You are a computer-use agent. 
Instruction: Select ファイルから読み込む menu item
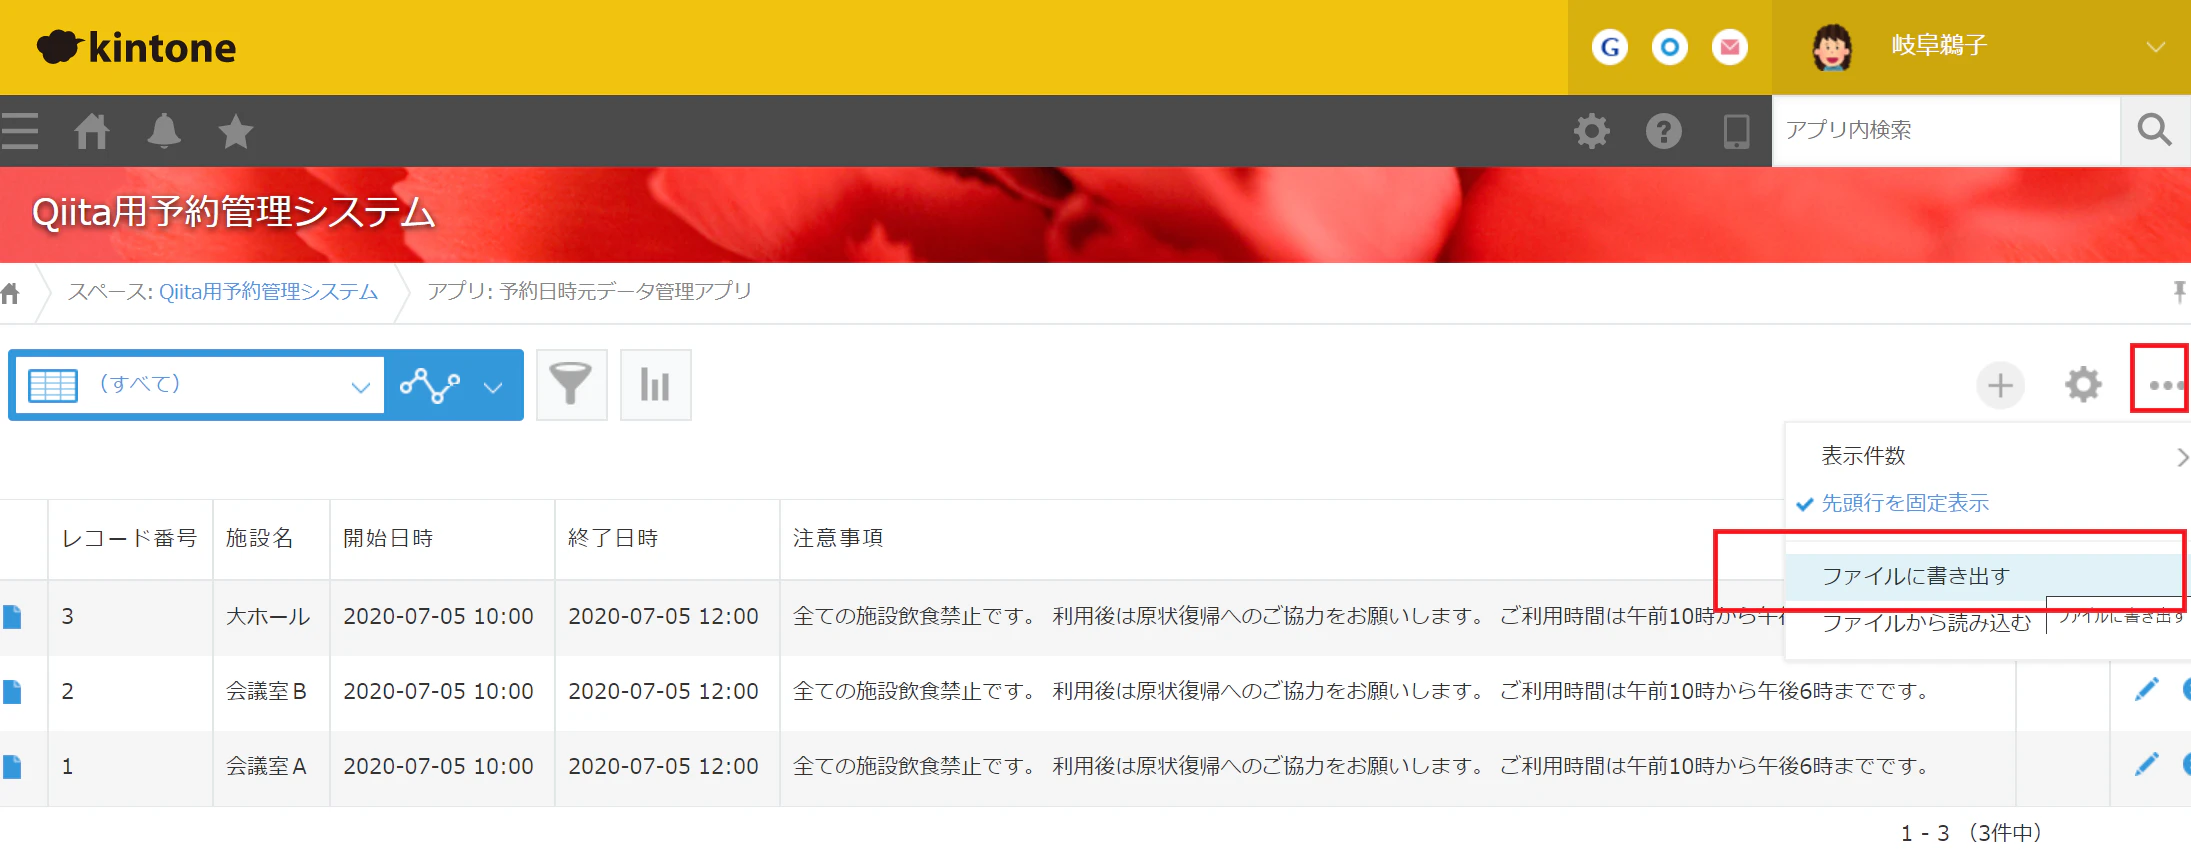coord(1926,623)
